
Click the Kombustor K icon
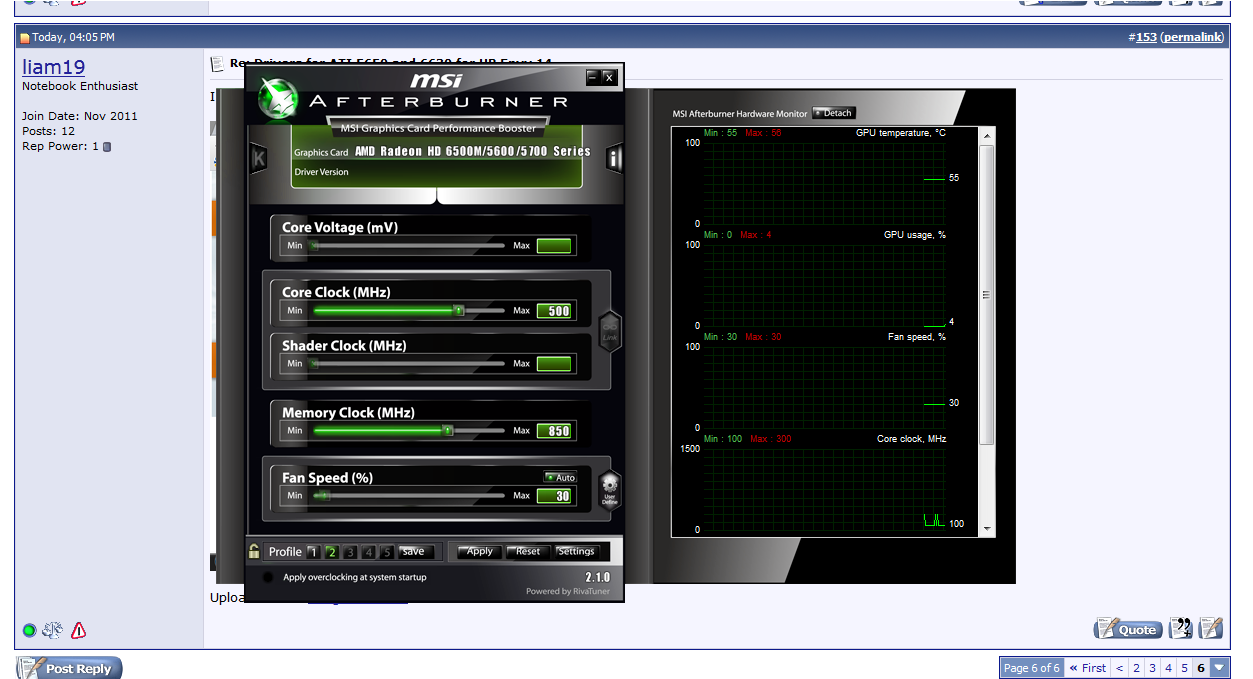click(258, 158)
